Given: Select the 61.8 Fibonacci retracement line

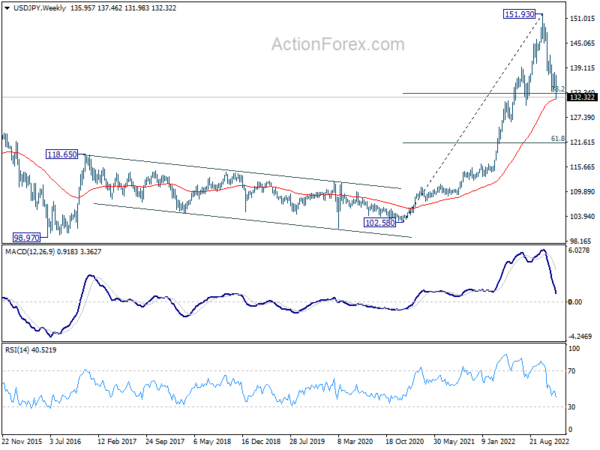Looking at the screenshot, I should [484, 143].
